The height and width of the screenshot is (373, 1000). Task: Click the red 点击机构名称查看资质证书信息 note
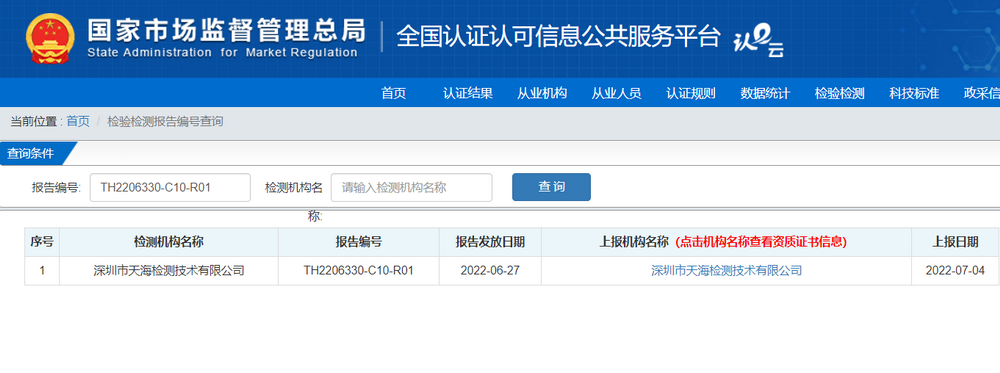[x=761, y=242]
